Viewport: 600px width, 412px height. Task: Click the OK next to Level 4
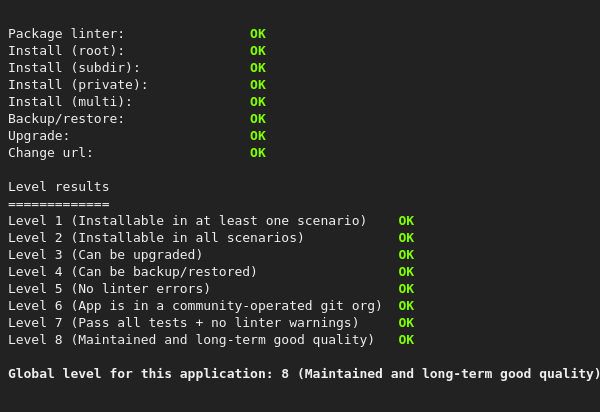pyautogui.click(x=406, y=272)
